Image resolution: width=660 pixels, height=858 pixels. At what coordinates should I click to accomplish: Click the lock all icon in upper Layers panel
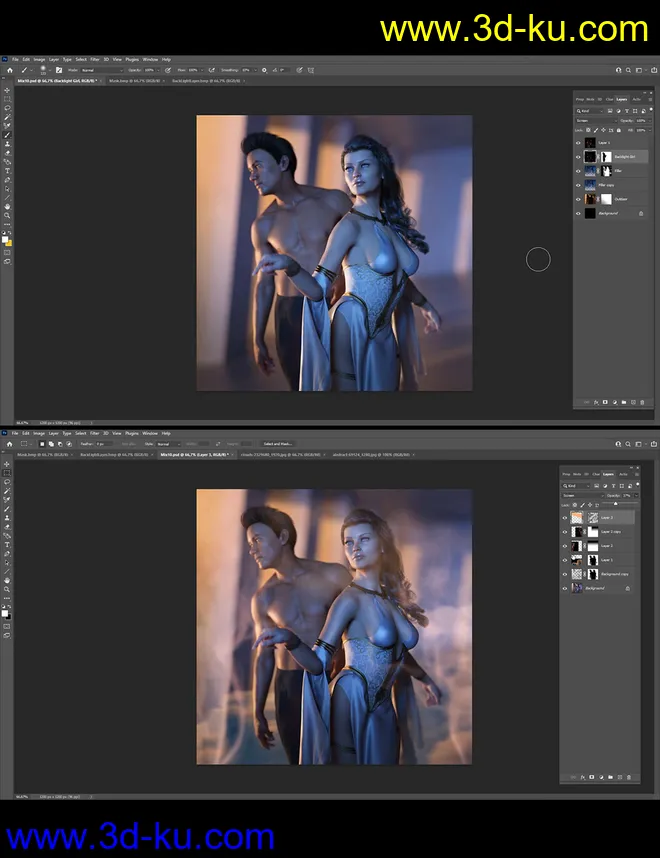[x=620, y=130]
